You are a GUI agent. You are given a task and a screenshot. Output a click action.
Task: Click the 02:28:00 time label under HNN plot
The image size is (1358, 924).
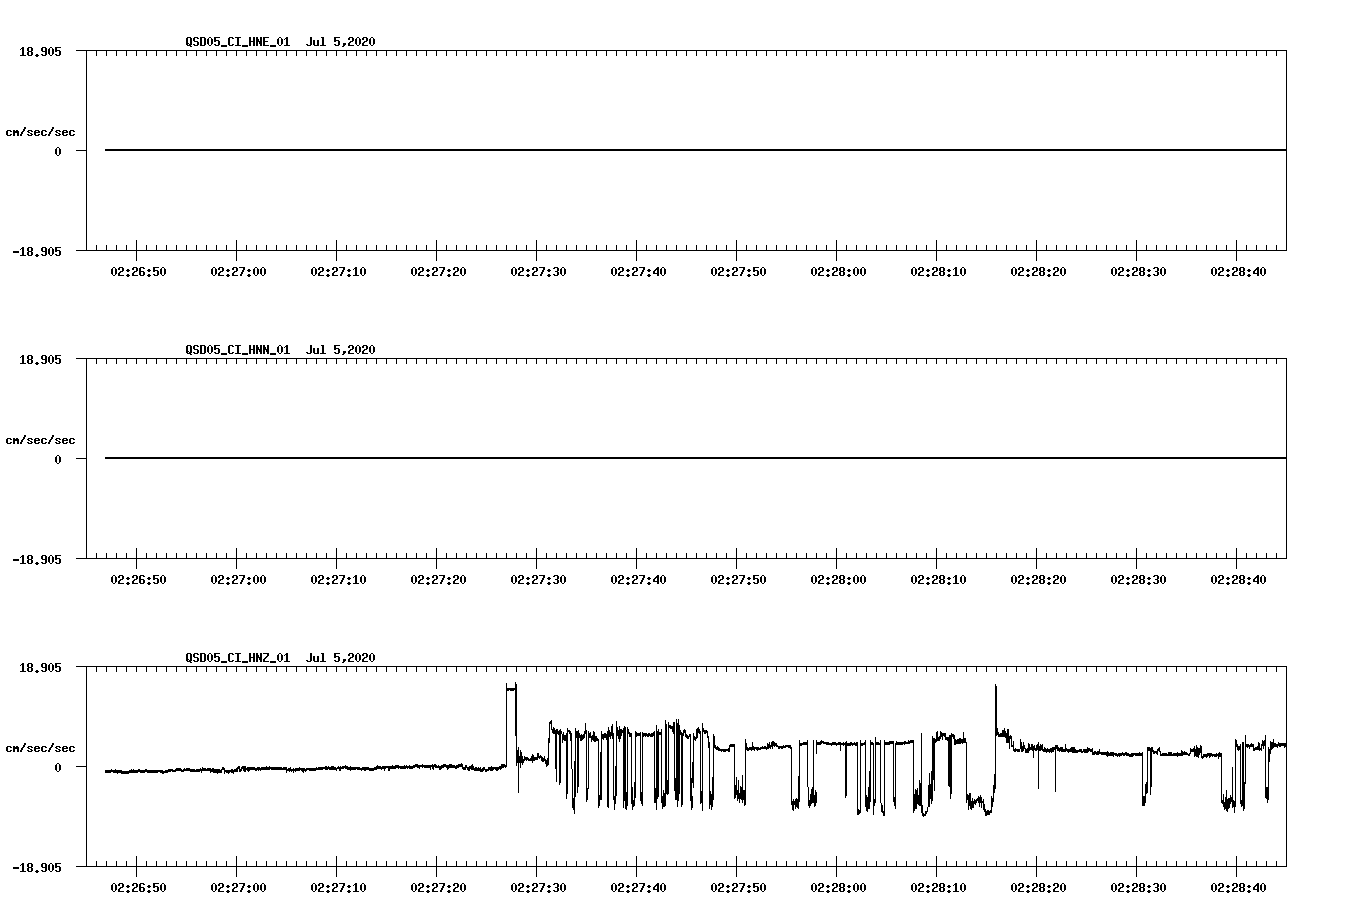(838, 580)
